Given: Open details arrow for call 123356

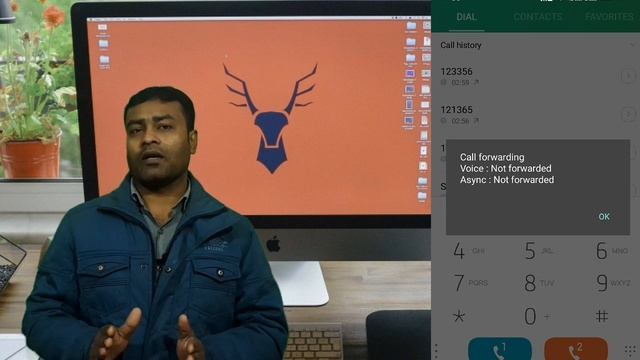Looking at the screenshot, I should 628,76.
